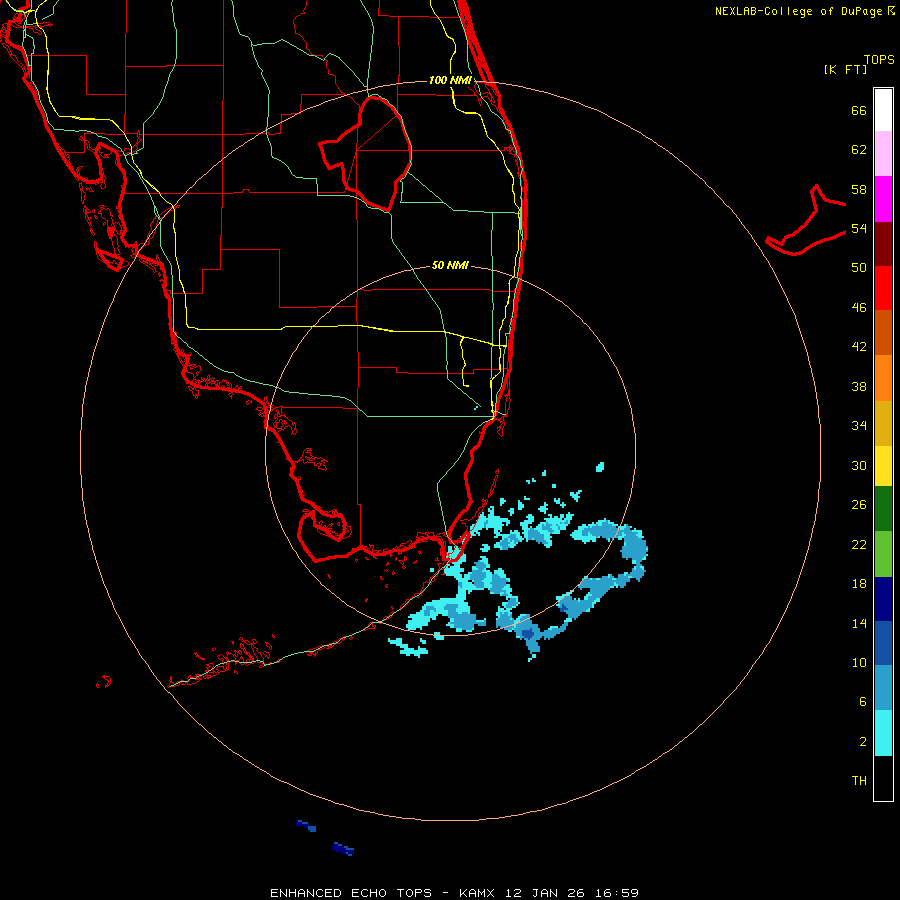
Task: Select the magenta swatch in the legend
Action: (x=883, y=199)
